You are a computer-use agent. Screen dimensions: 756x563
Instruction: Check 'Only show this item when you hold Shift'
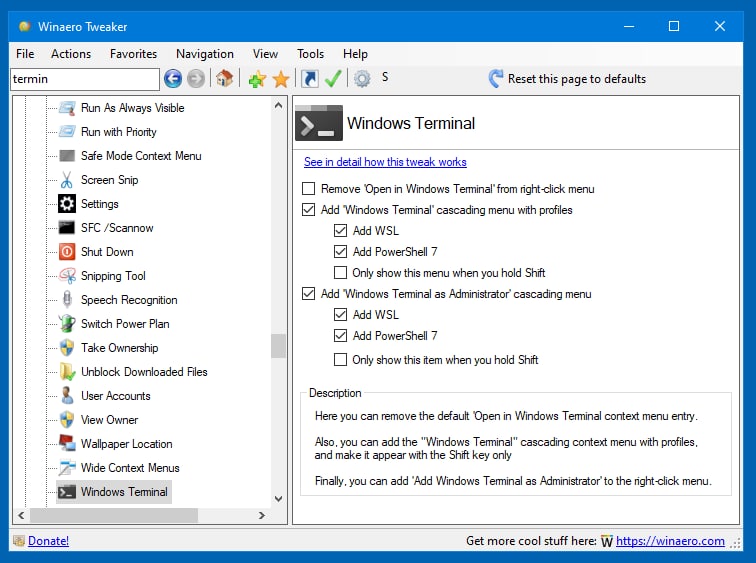click(x=340, y=360)
